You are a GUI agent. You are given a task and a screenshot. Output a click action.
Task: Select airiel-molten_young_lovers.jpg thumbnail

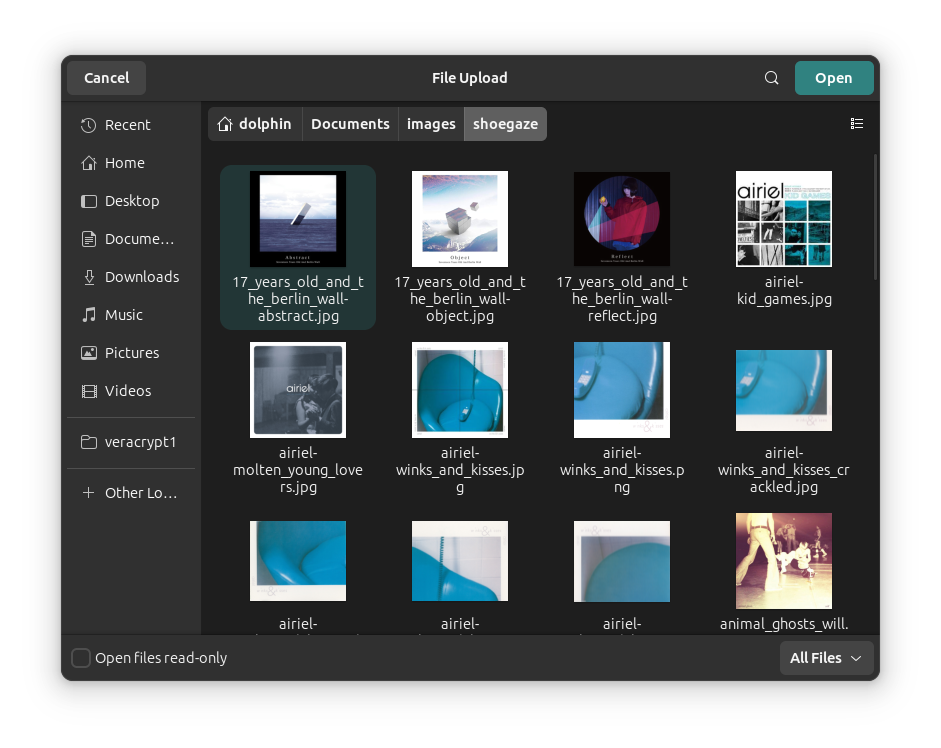[298, 390]
